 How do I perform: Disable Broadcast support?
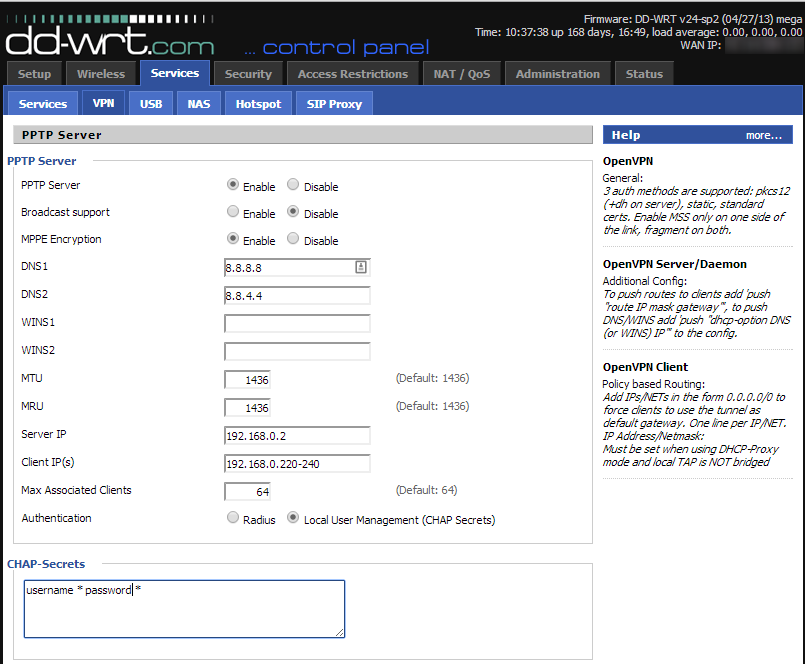pyautogui.click(x=293, y=212)
